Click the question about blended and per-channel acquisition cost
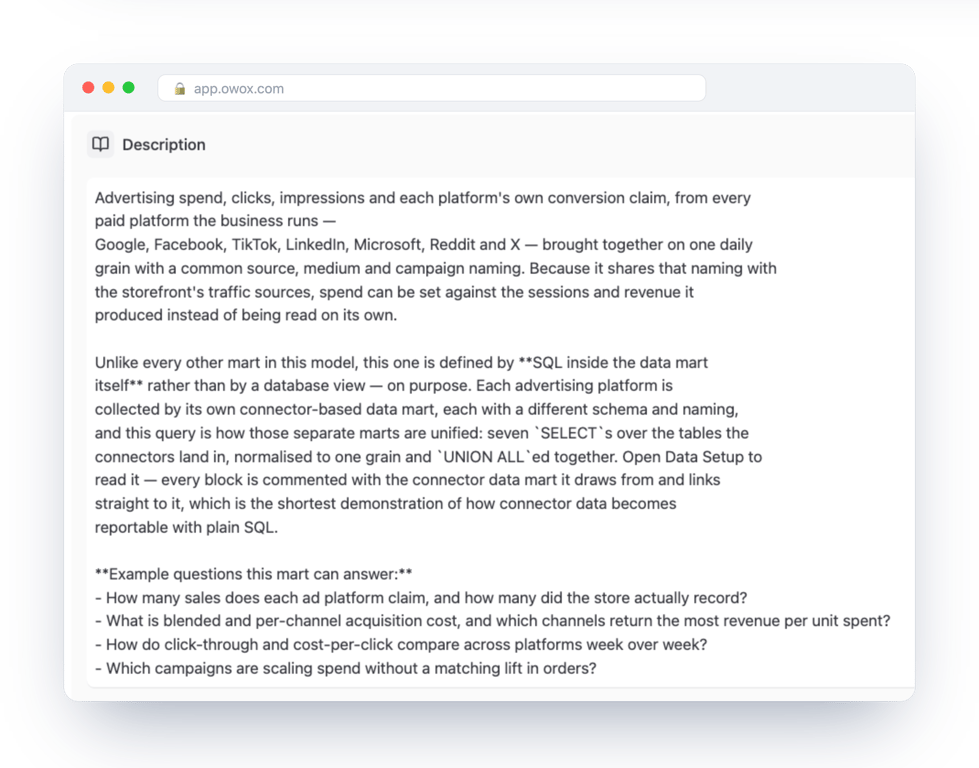This screenshot has height=768, width=979. click(493, 621)
